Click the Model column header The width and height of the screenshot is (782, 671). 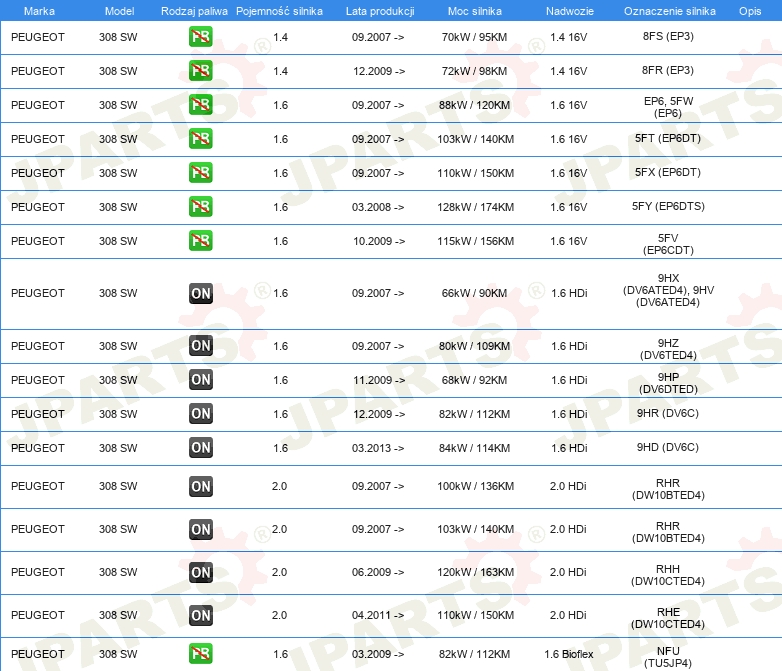click(x=119, y=11)
